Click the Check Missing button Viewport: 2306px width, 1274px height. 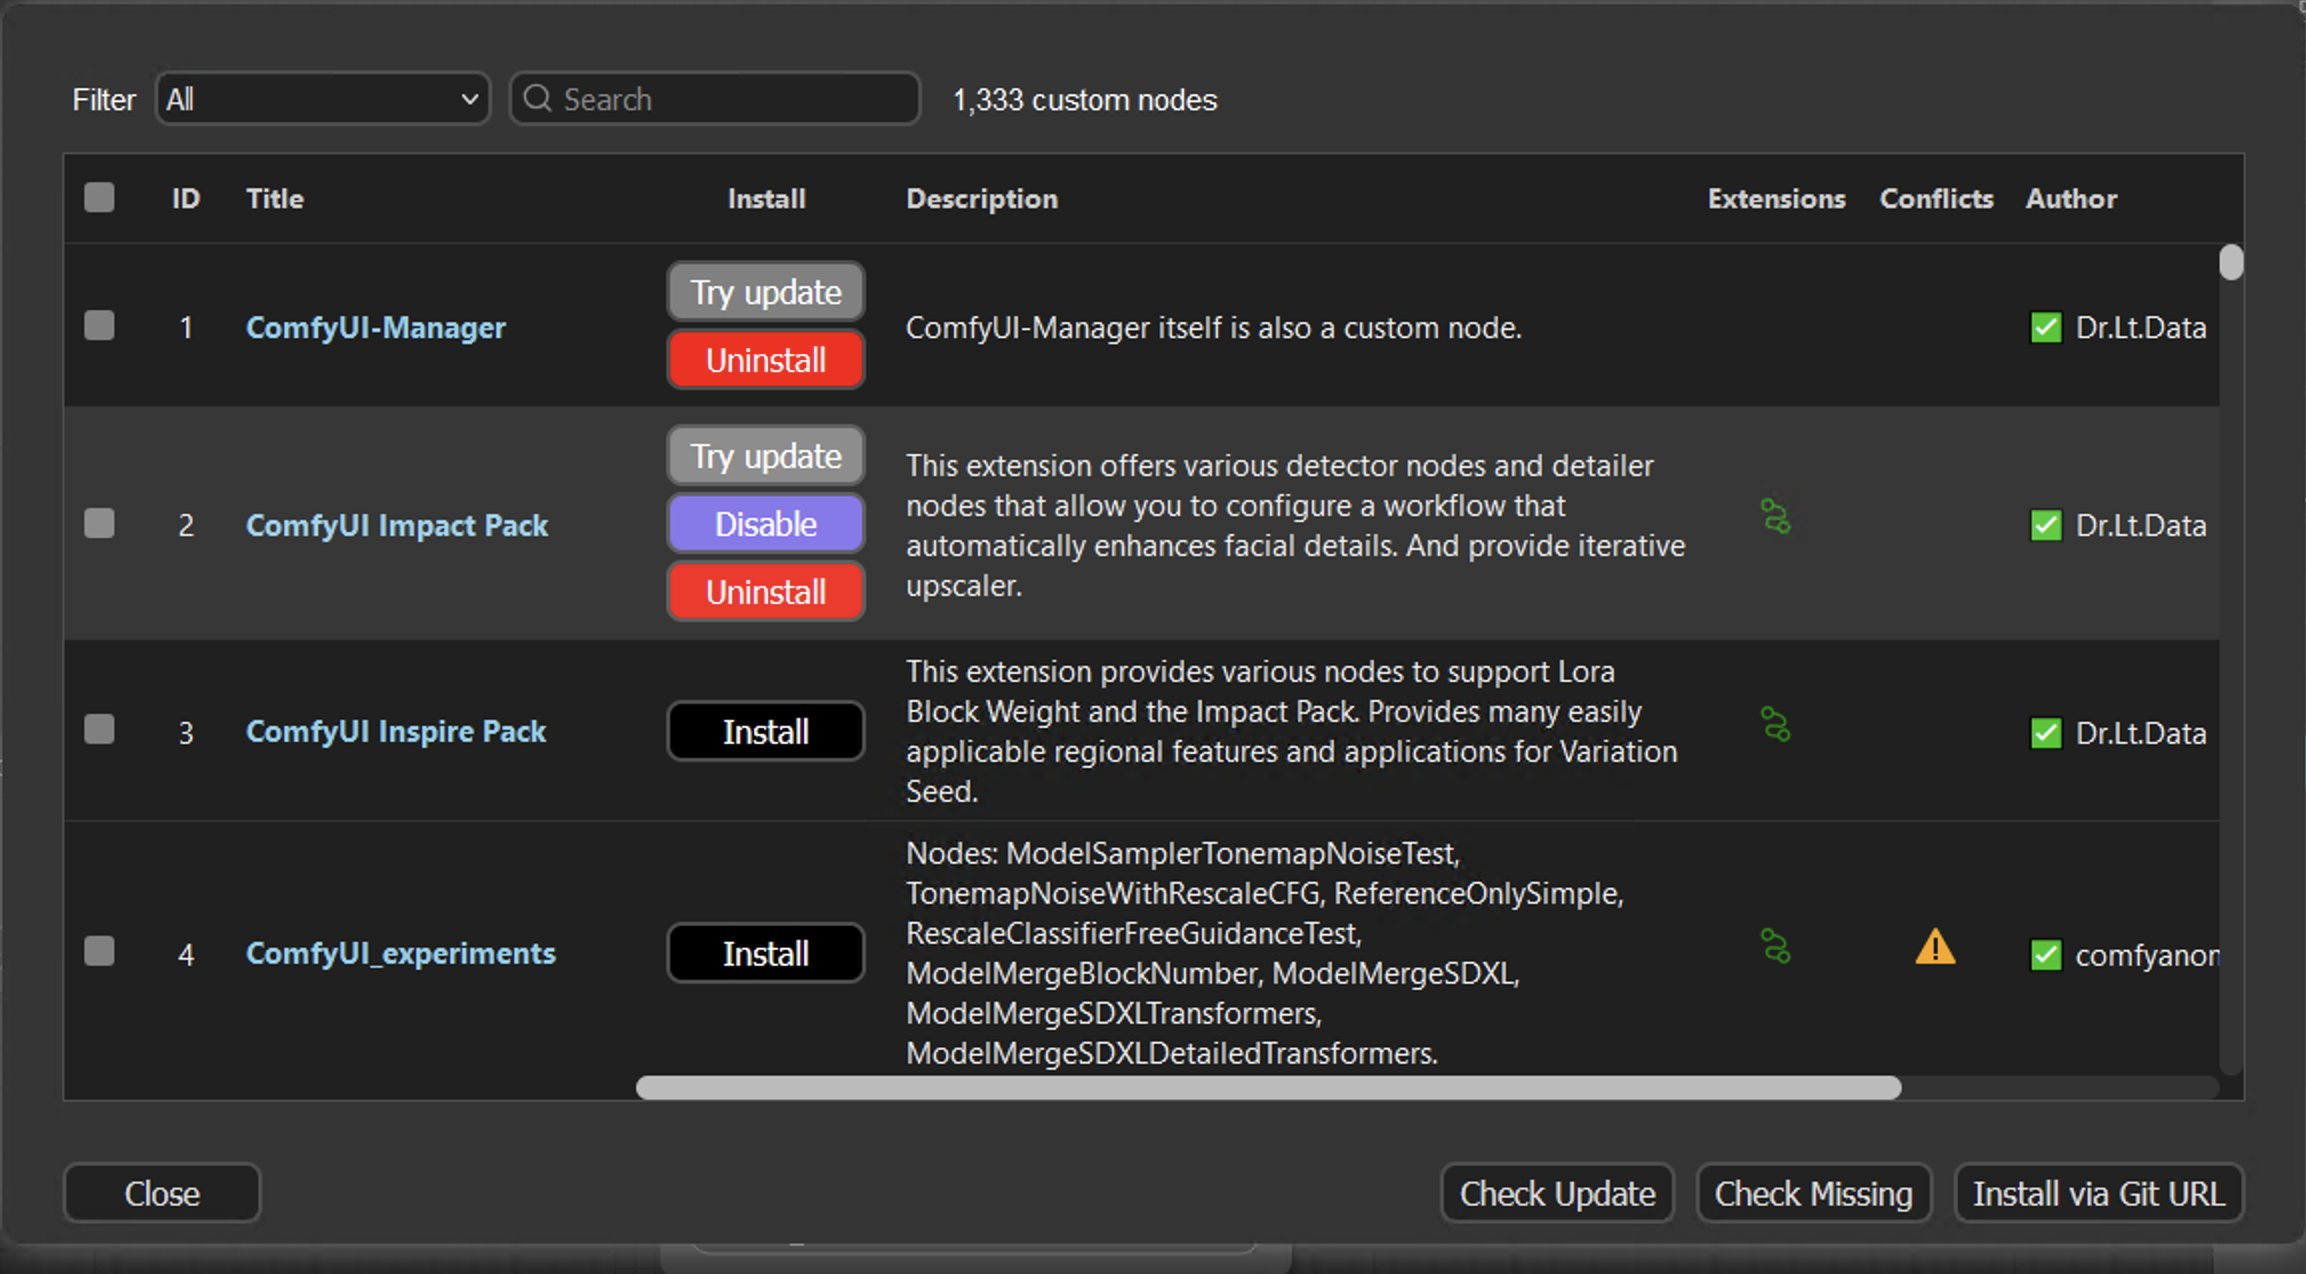(x=1813, y=1193)
